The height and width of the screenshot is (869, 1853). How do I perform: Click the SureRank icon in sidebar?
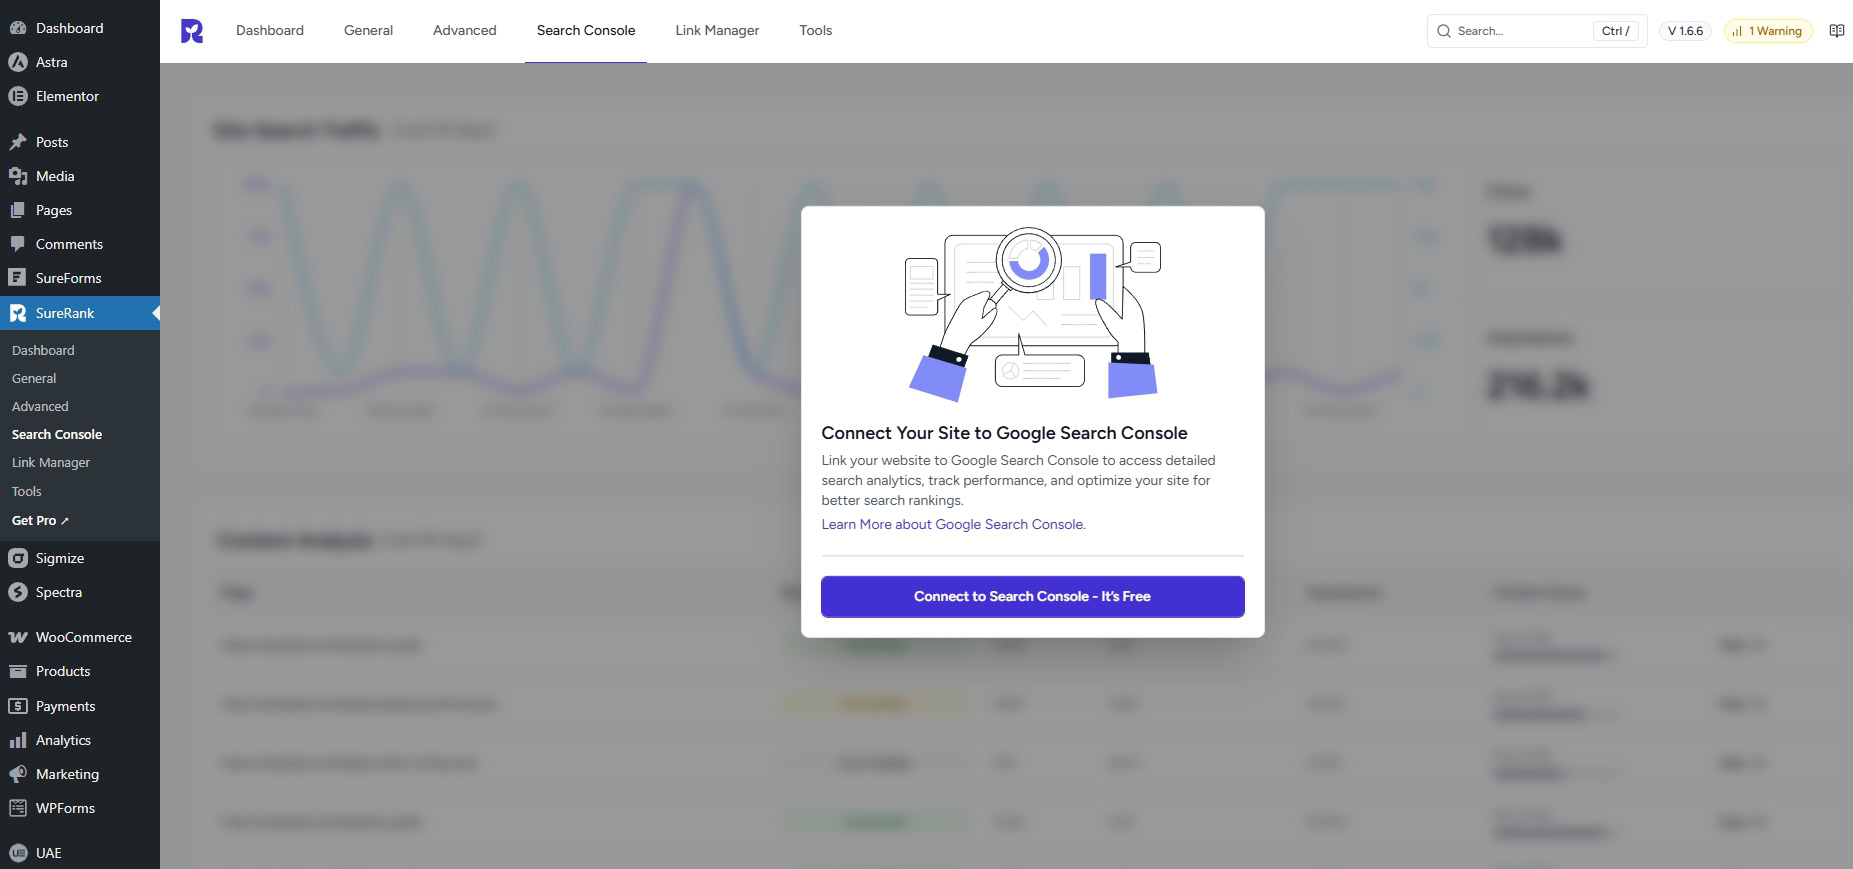click(x=18, y=313)
